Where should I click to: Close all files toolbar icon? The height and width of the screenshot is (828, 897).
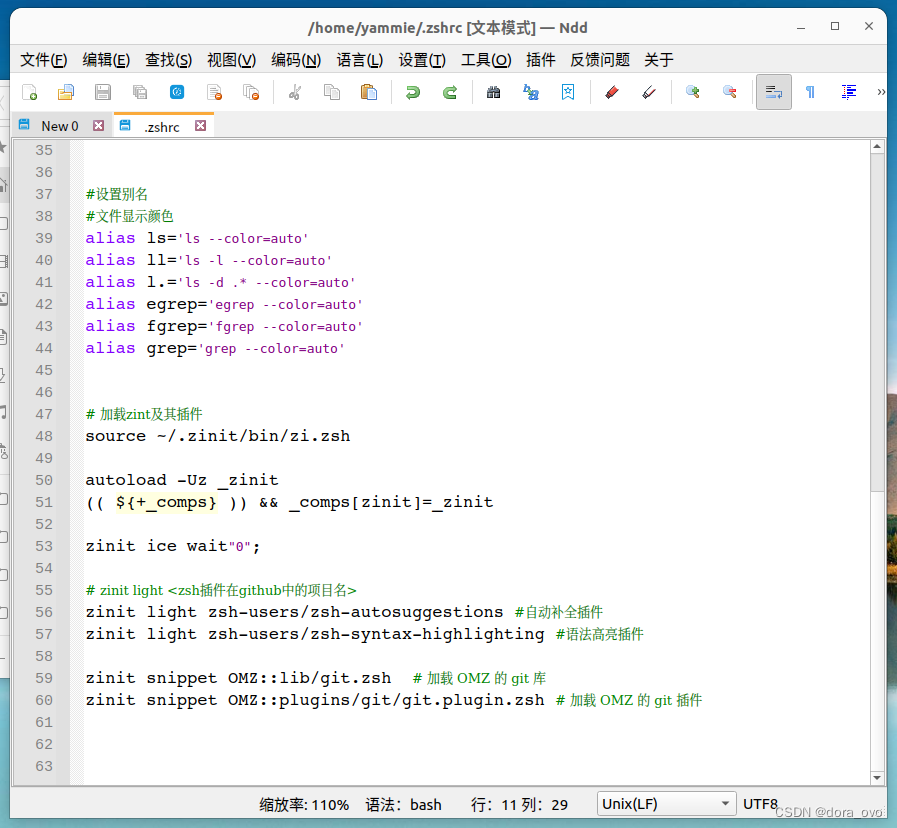pyautogui.click(x=251, y=92)
